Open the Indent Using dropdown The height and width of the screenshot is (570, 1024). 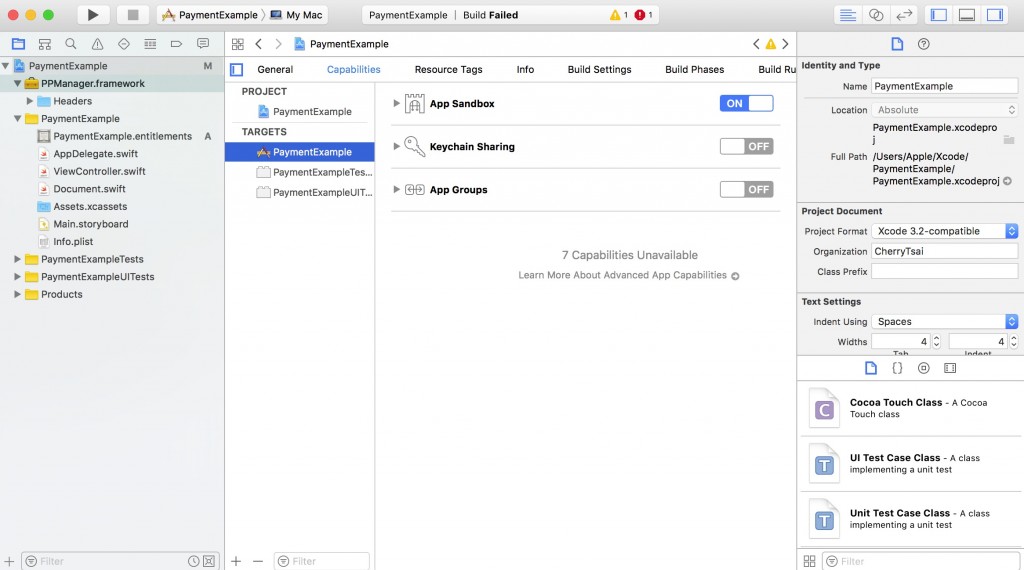944,321
